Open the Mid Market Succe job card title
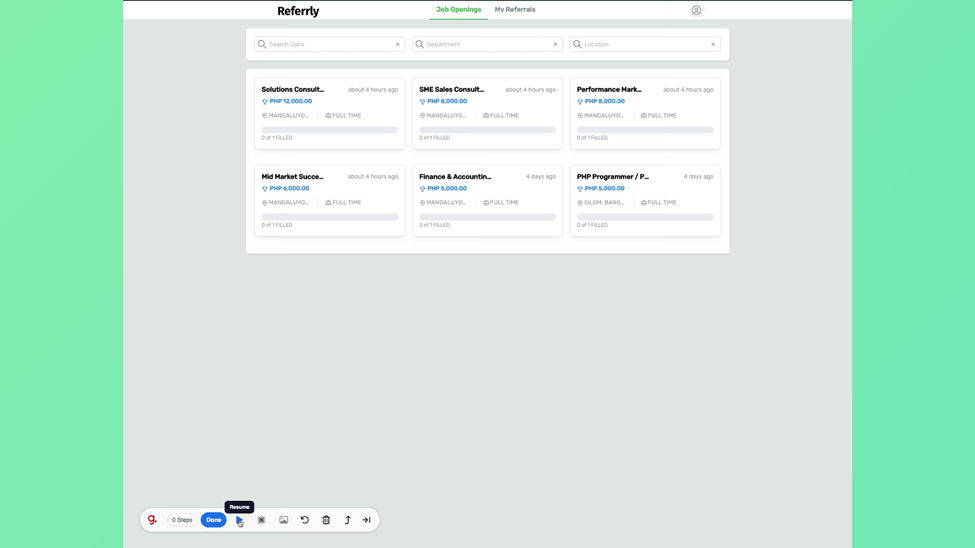This screenshot has width=975, height=548. [x=292, y=177]
